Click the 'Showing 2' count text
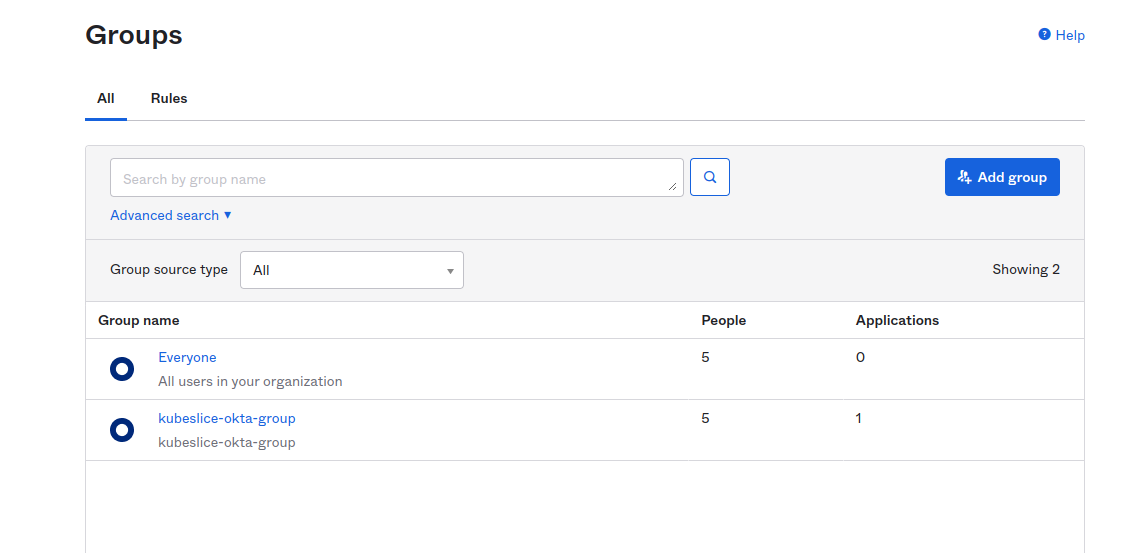This screenshot has width=1142, height=553. click(x=1025, y=270)
